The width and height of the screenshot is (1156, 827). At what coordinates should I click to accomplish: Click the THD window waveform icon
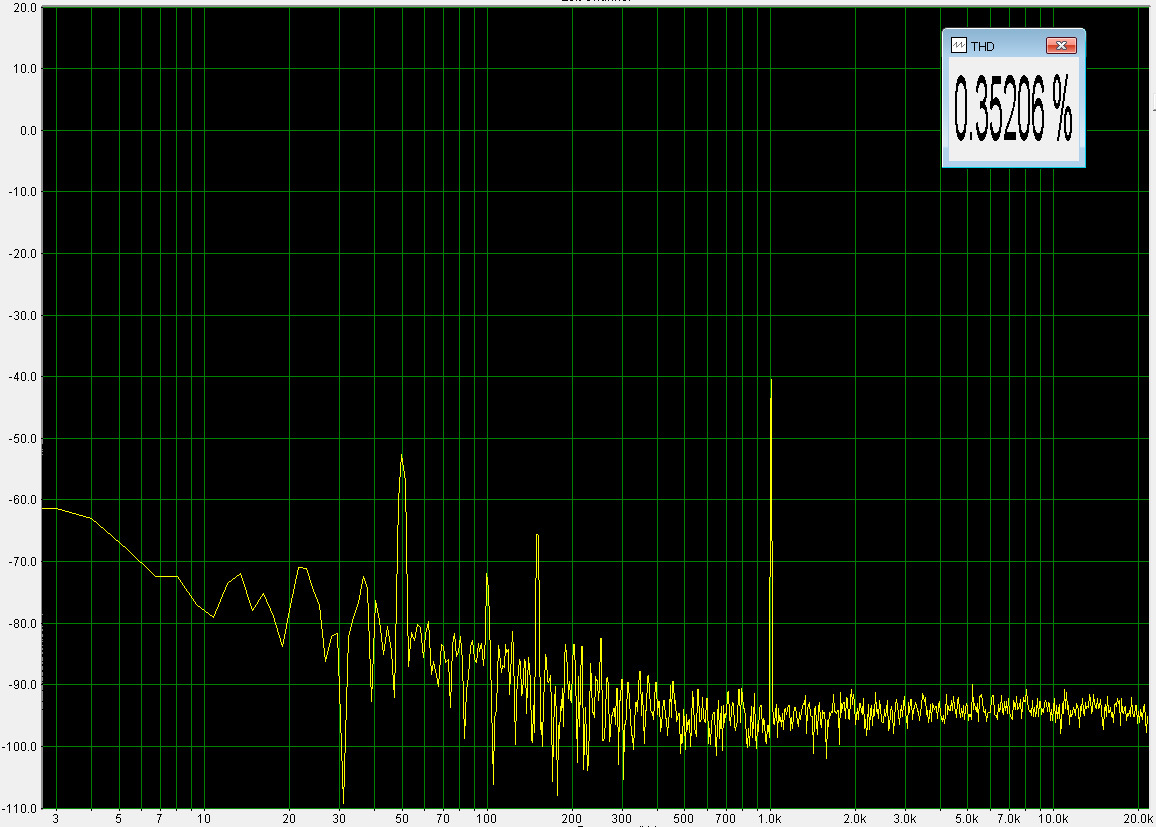(958, 46)
